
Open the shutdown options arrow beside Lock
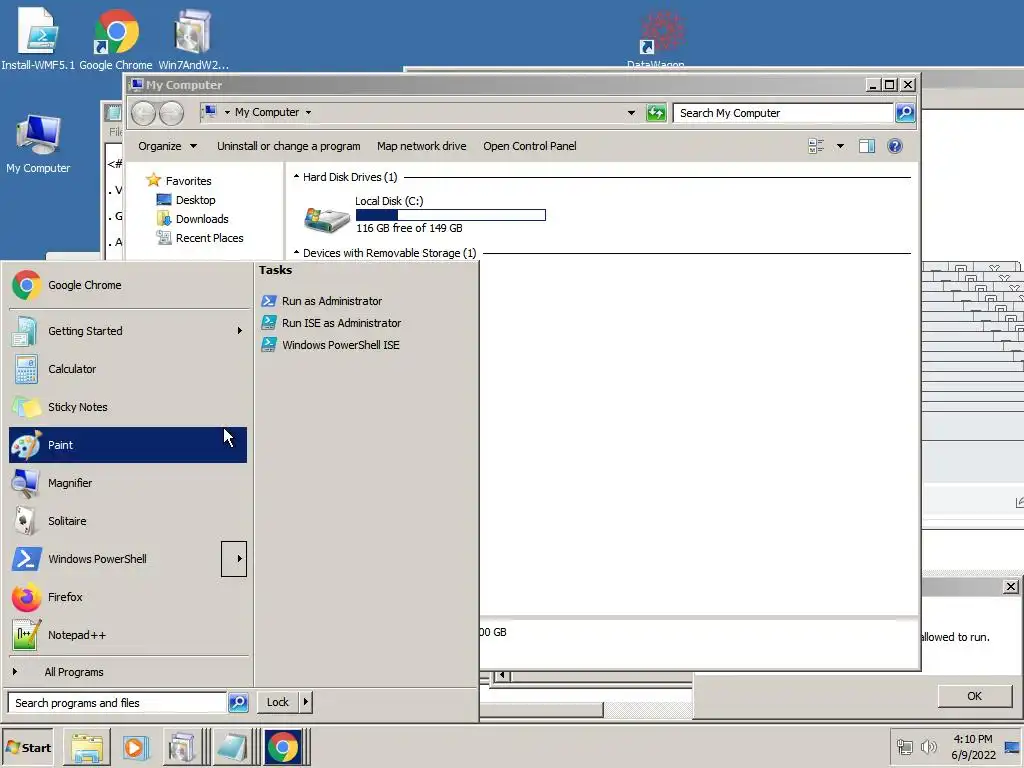(x=306, y=702)
